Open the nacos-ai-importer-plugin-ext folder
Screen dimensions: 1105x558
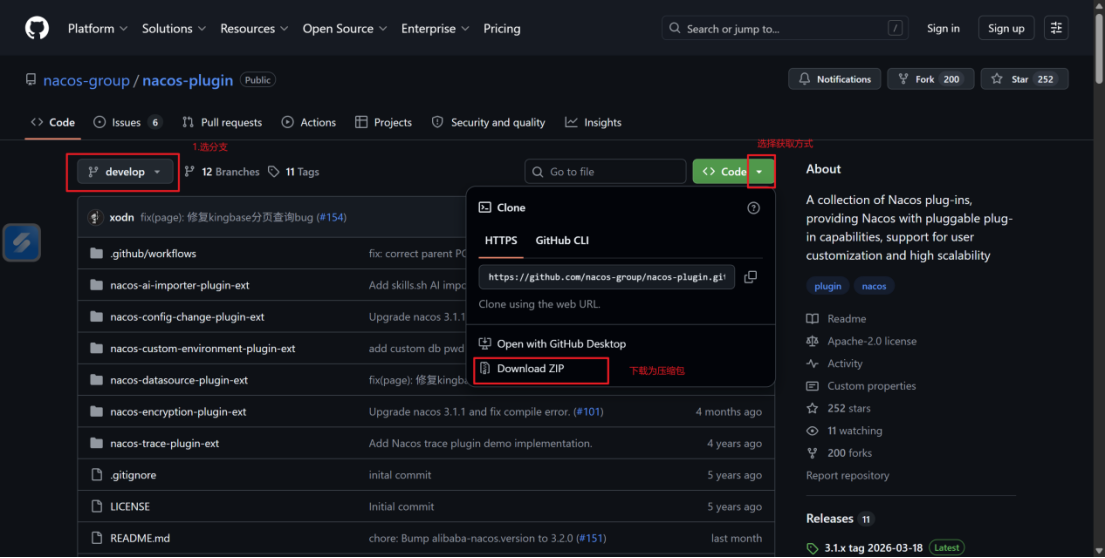click(x=180, y=285)
